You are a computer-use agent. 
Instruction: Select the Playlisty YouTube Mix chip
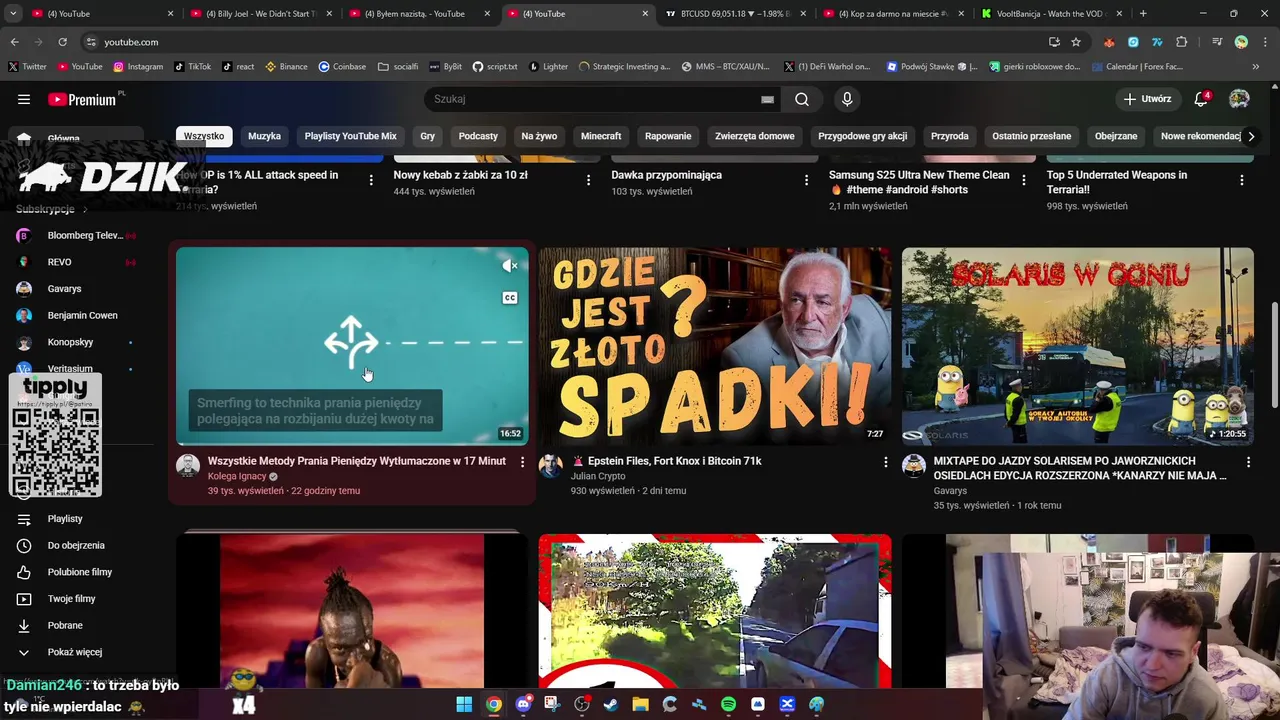point(351,136)
